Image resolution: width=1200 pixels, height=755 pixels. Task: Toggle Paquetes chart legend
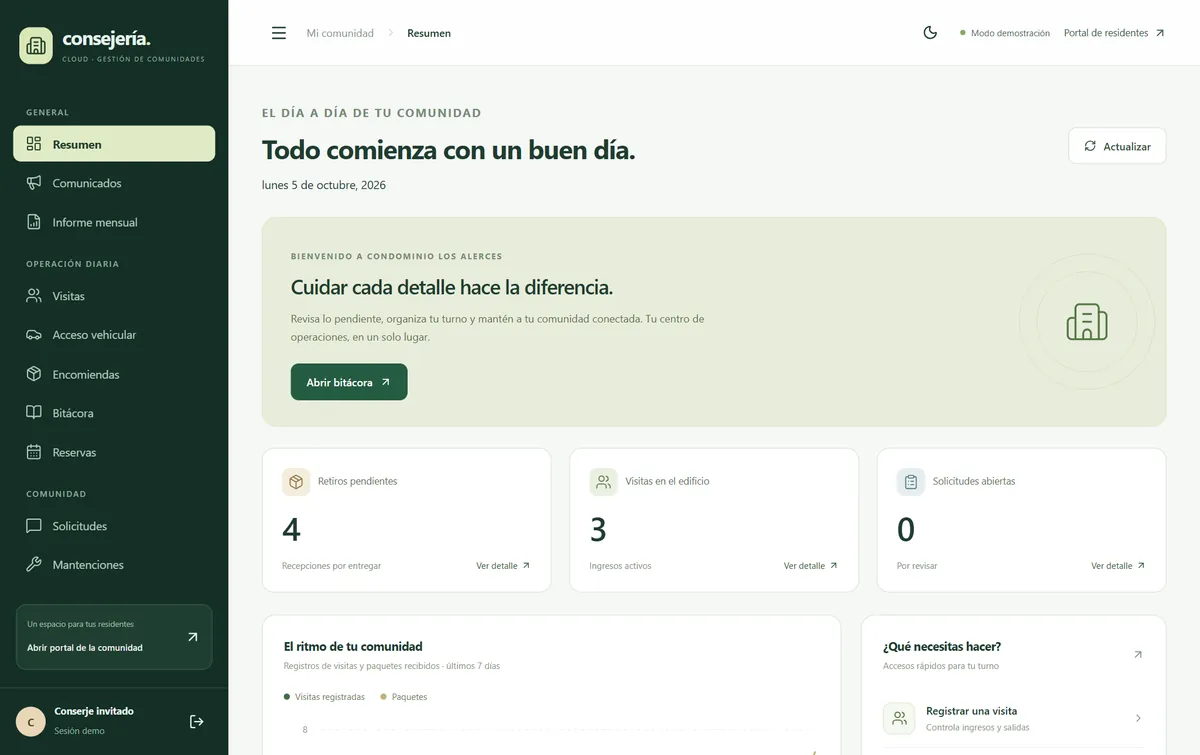[404, 697]
